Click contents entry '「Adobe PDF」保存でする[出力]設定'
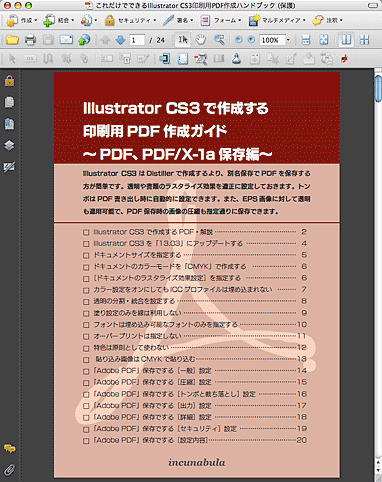This screenshot has height=482, width=382. click(152, 405)
